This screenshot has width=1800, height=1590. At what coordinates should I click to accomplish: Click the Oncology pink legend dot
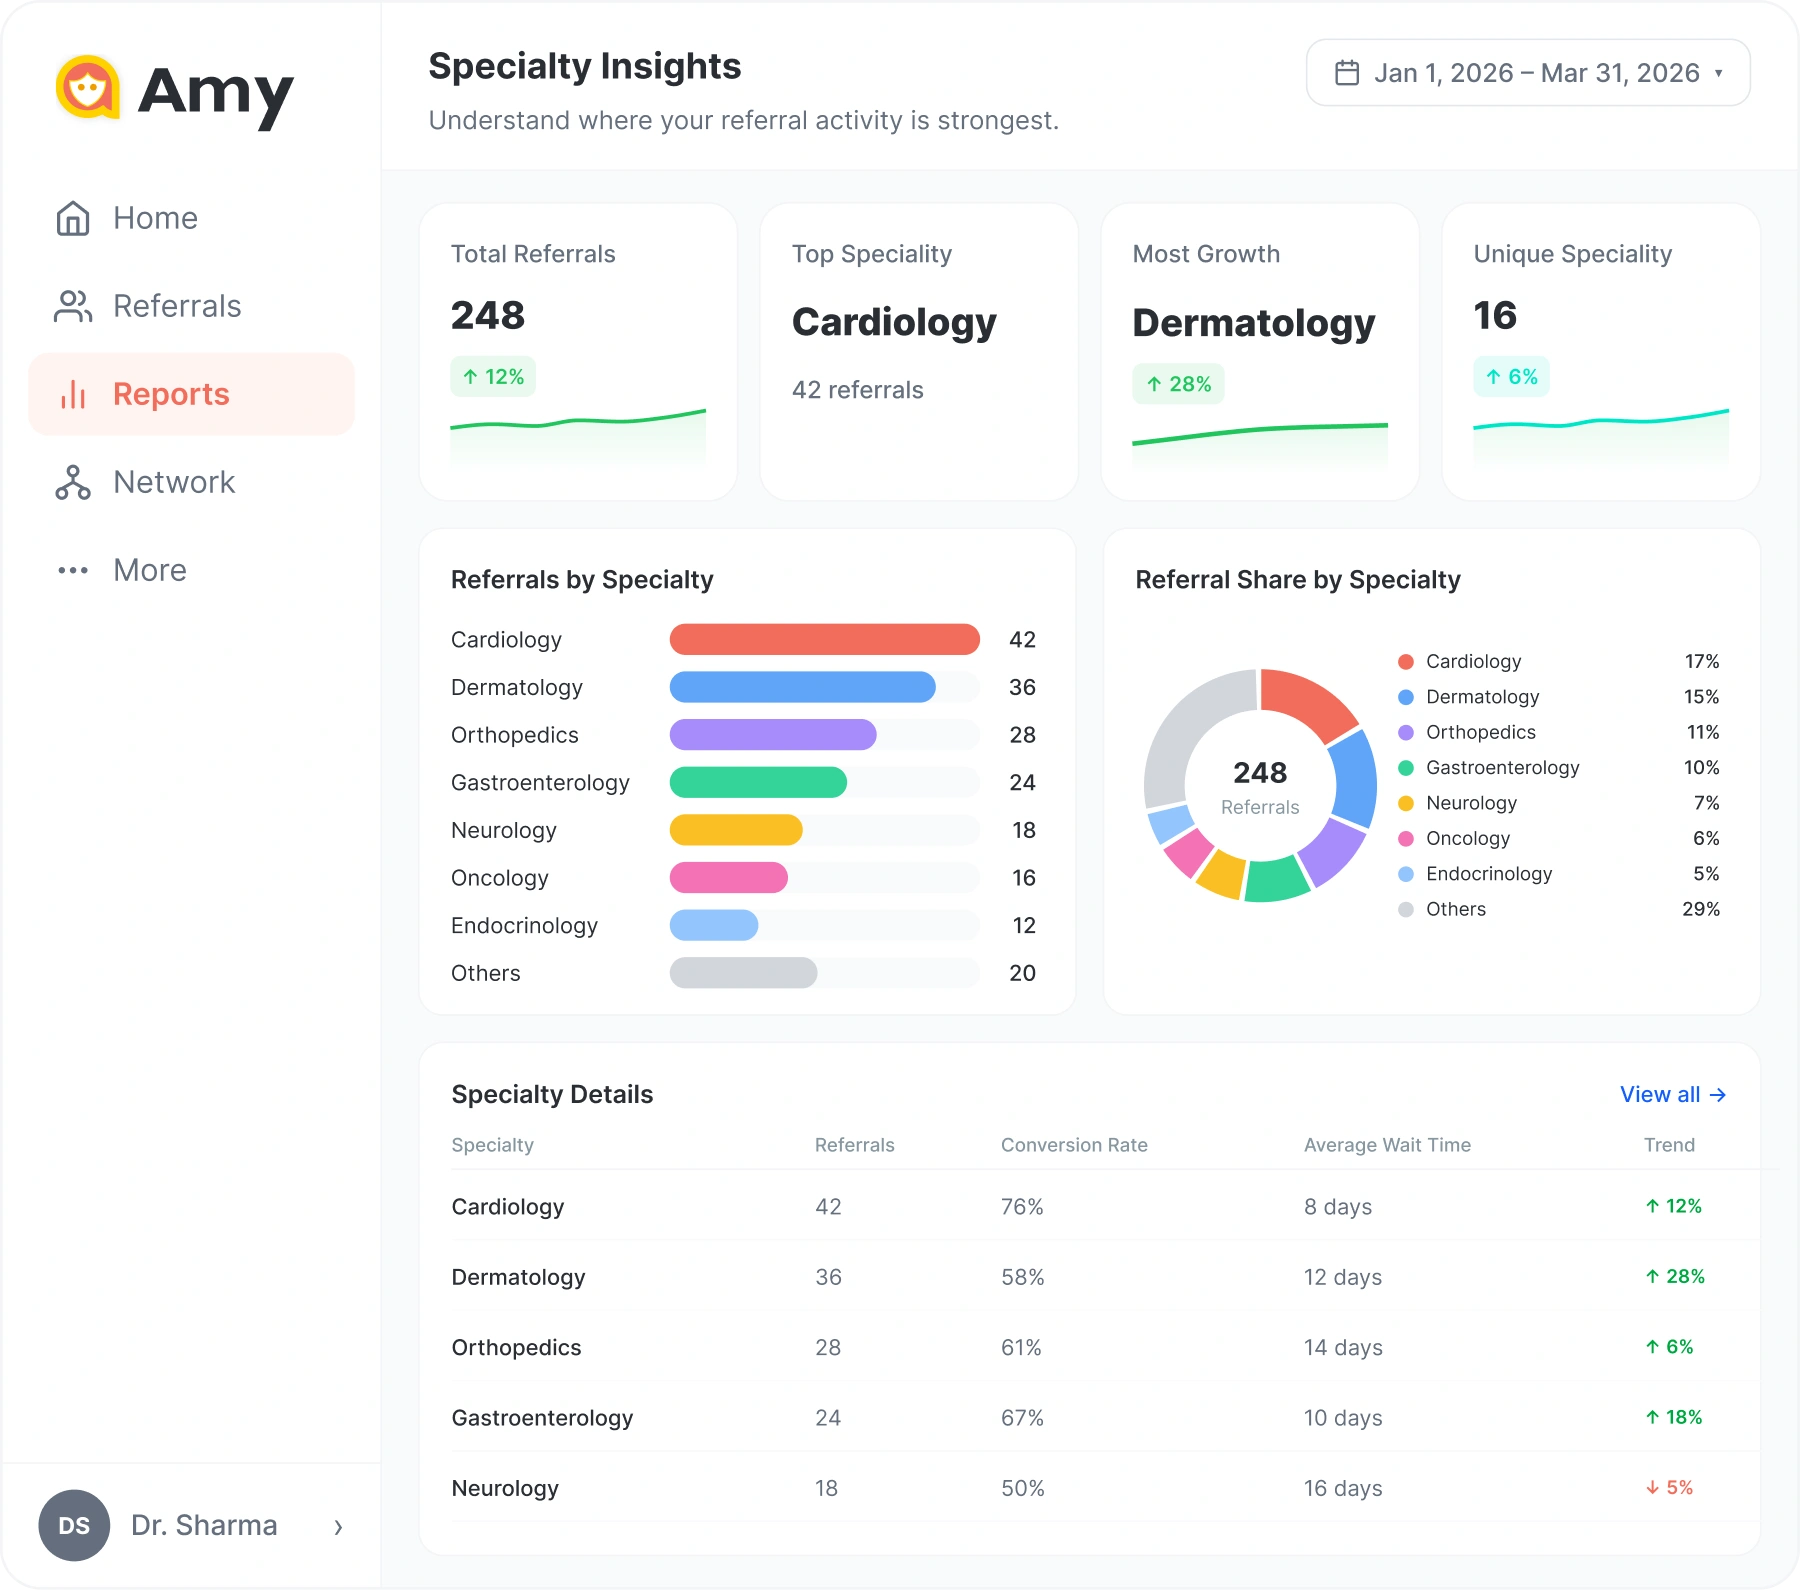(1406, 839)
